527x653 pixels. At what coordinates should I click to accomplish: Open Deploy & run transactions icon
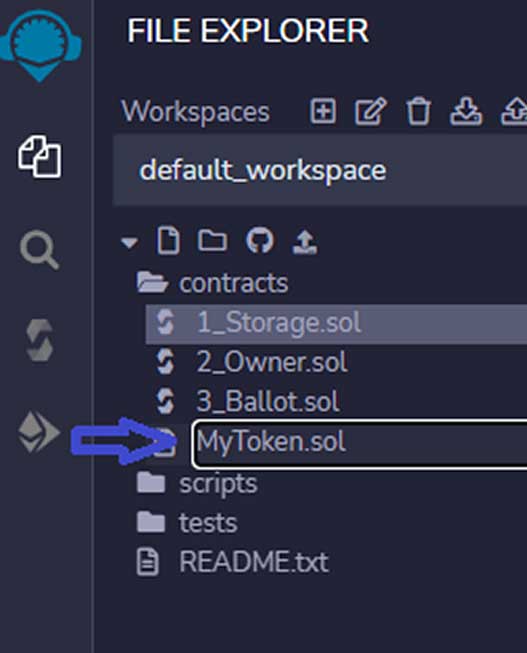pyautogui.click(x=39, y=432)
